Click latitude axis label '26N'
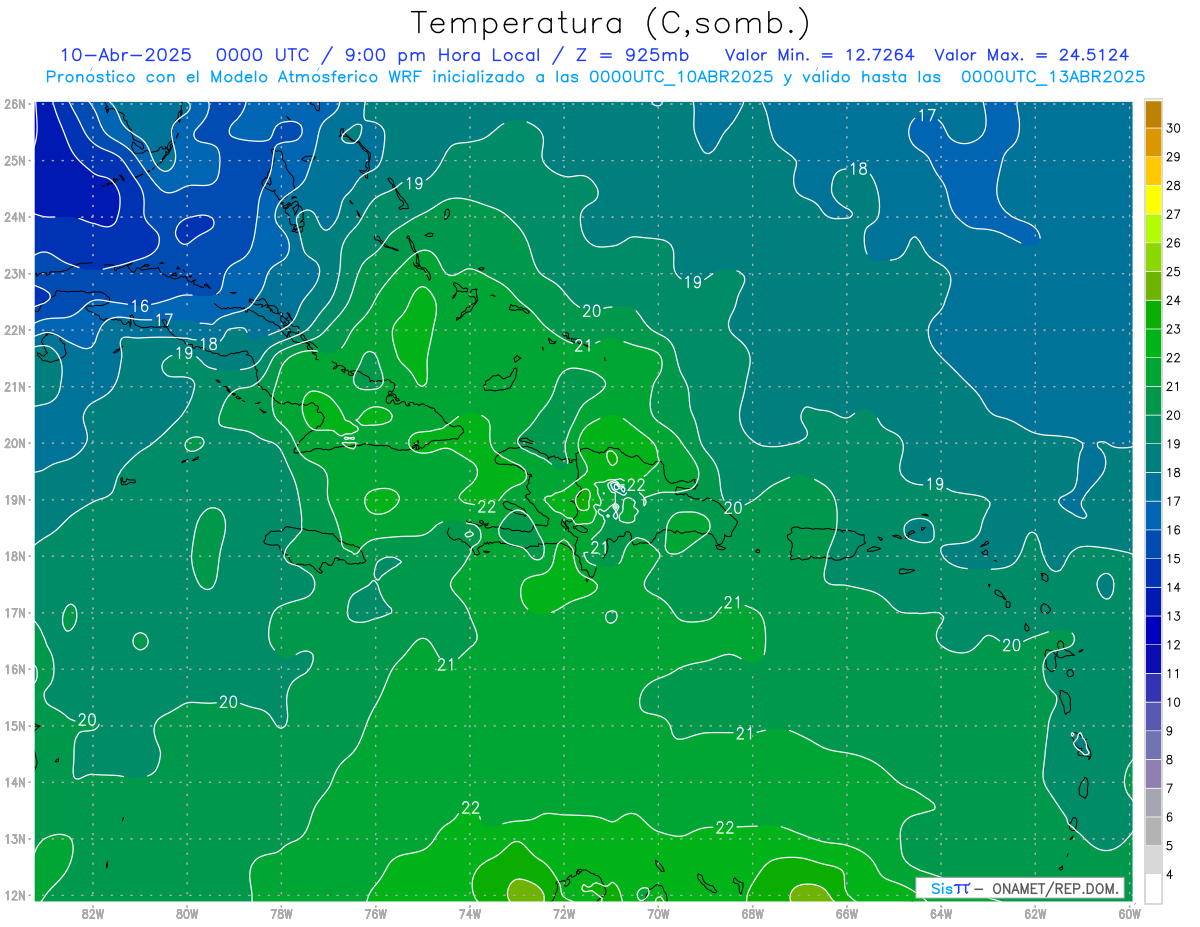The width and height of the screenshot is (1200, 927). coord(15,104)
